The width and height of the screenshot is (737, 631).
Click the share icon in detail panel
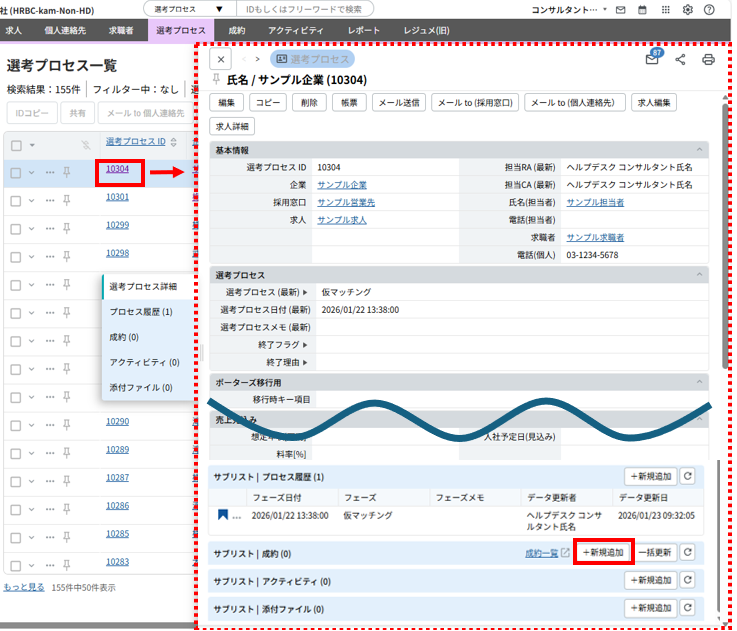pyautogui.click(x=681, y=60)
